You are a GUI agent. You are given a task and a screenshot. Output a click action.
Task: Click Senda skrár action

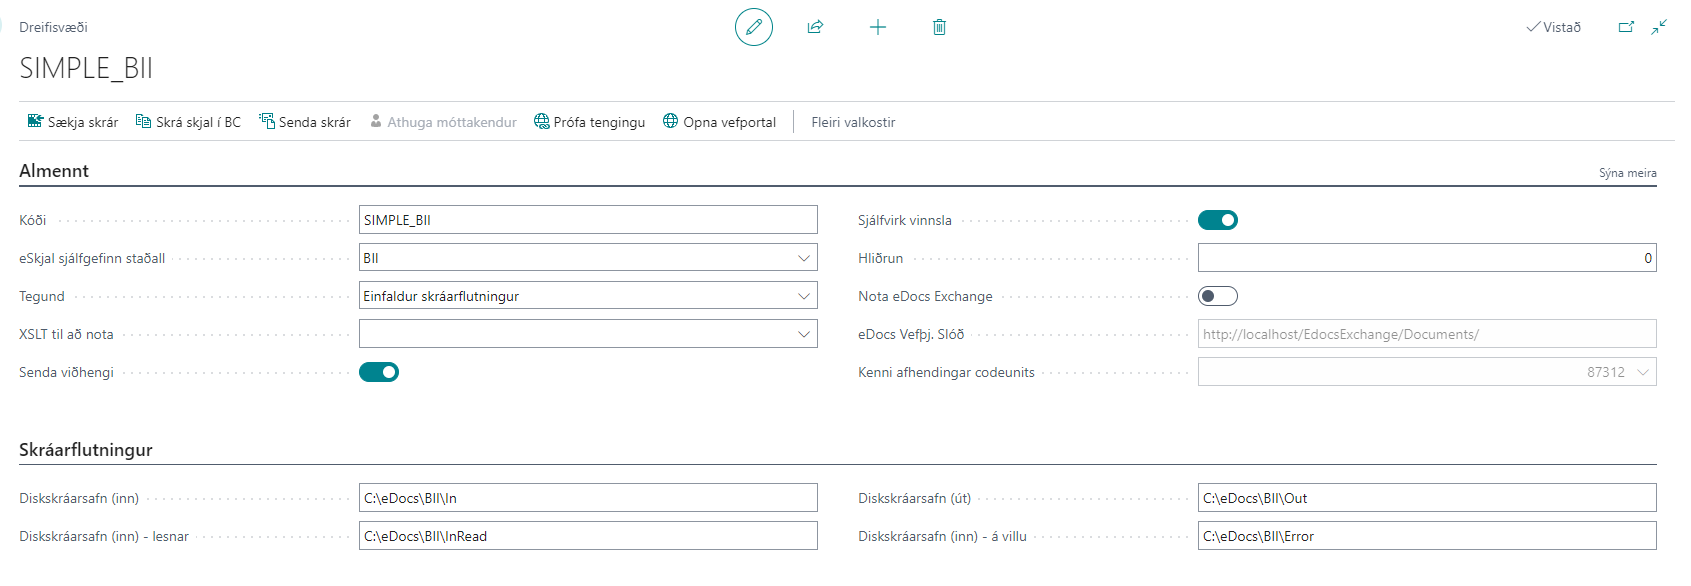click(305, 122)
